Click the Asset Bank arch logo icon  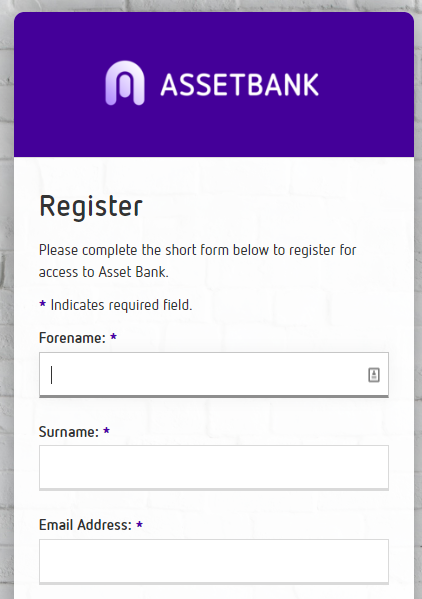tap(125, 83)
